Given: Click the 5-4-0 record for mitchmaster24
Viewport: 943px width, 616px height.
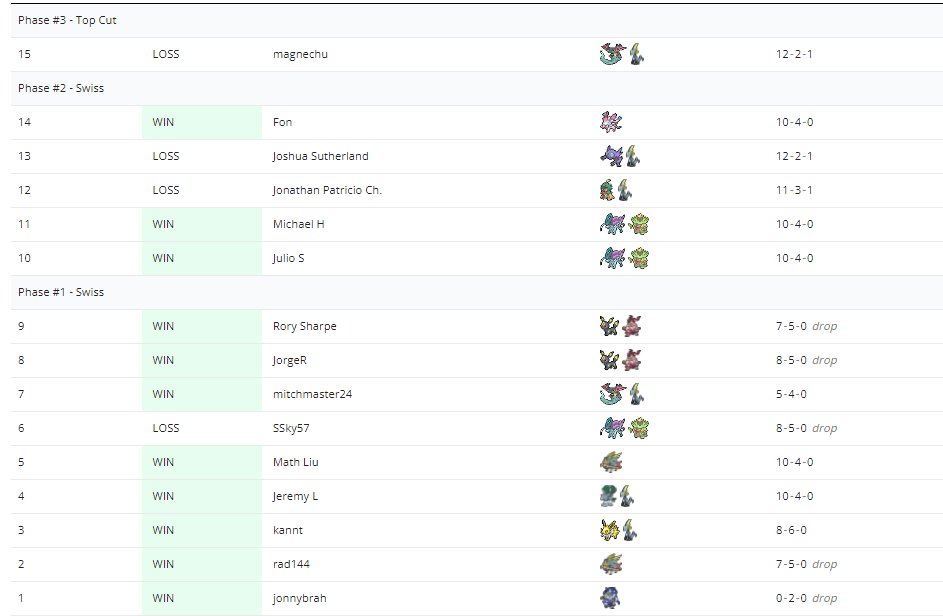Looking at the screenshot, I should pos(791,394).
